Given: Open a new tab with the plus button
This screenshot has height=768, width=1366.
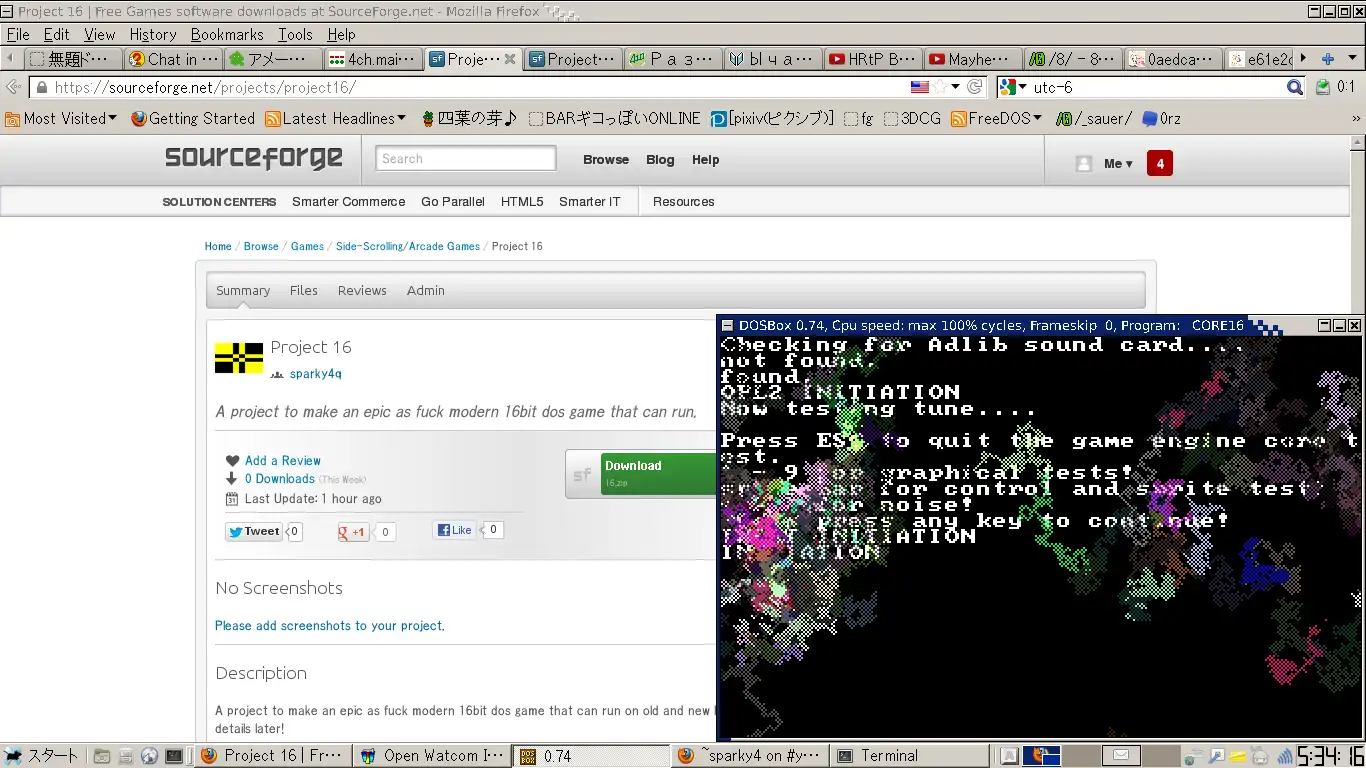Looking at the screenshot, I should coord(1328,59).
